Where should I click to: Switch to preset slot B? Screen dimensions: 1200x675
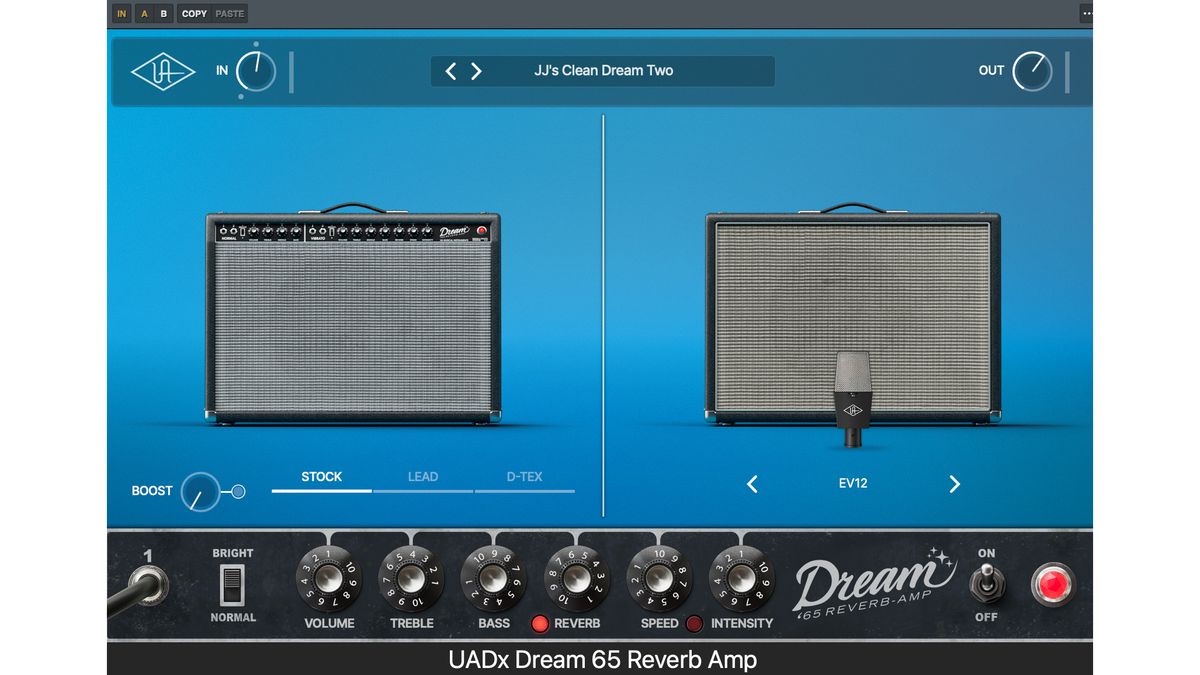pos(166,13)
